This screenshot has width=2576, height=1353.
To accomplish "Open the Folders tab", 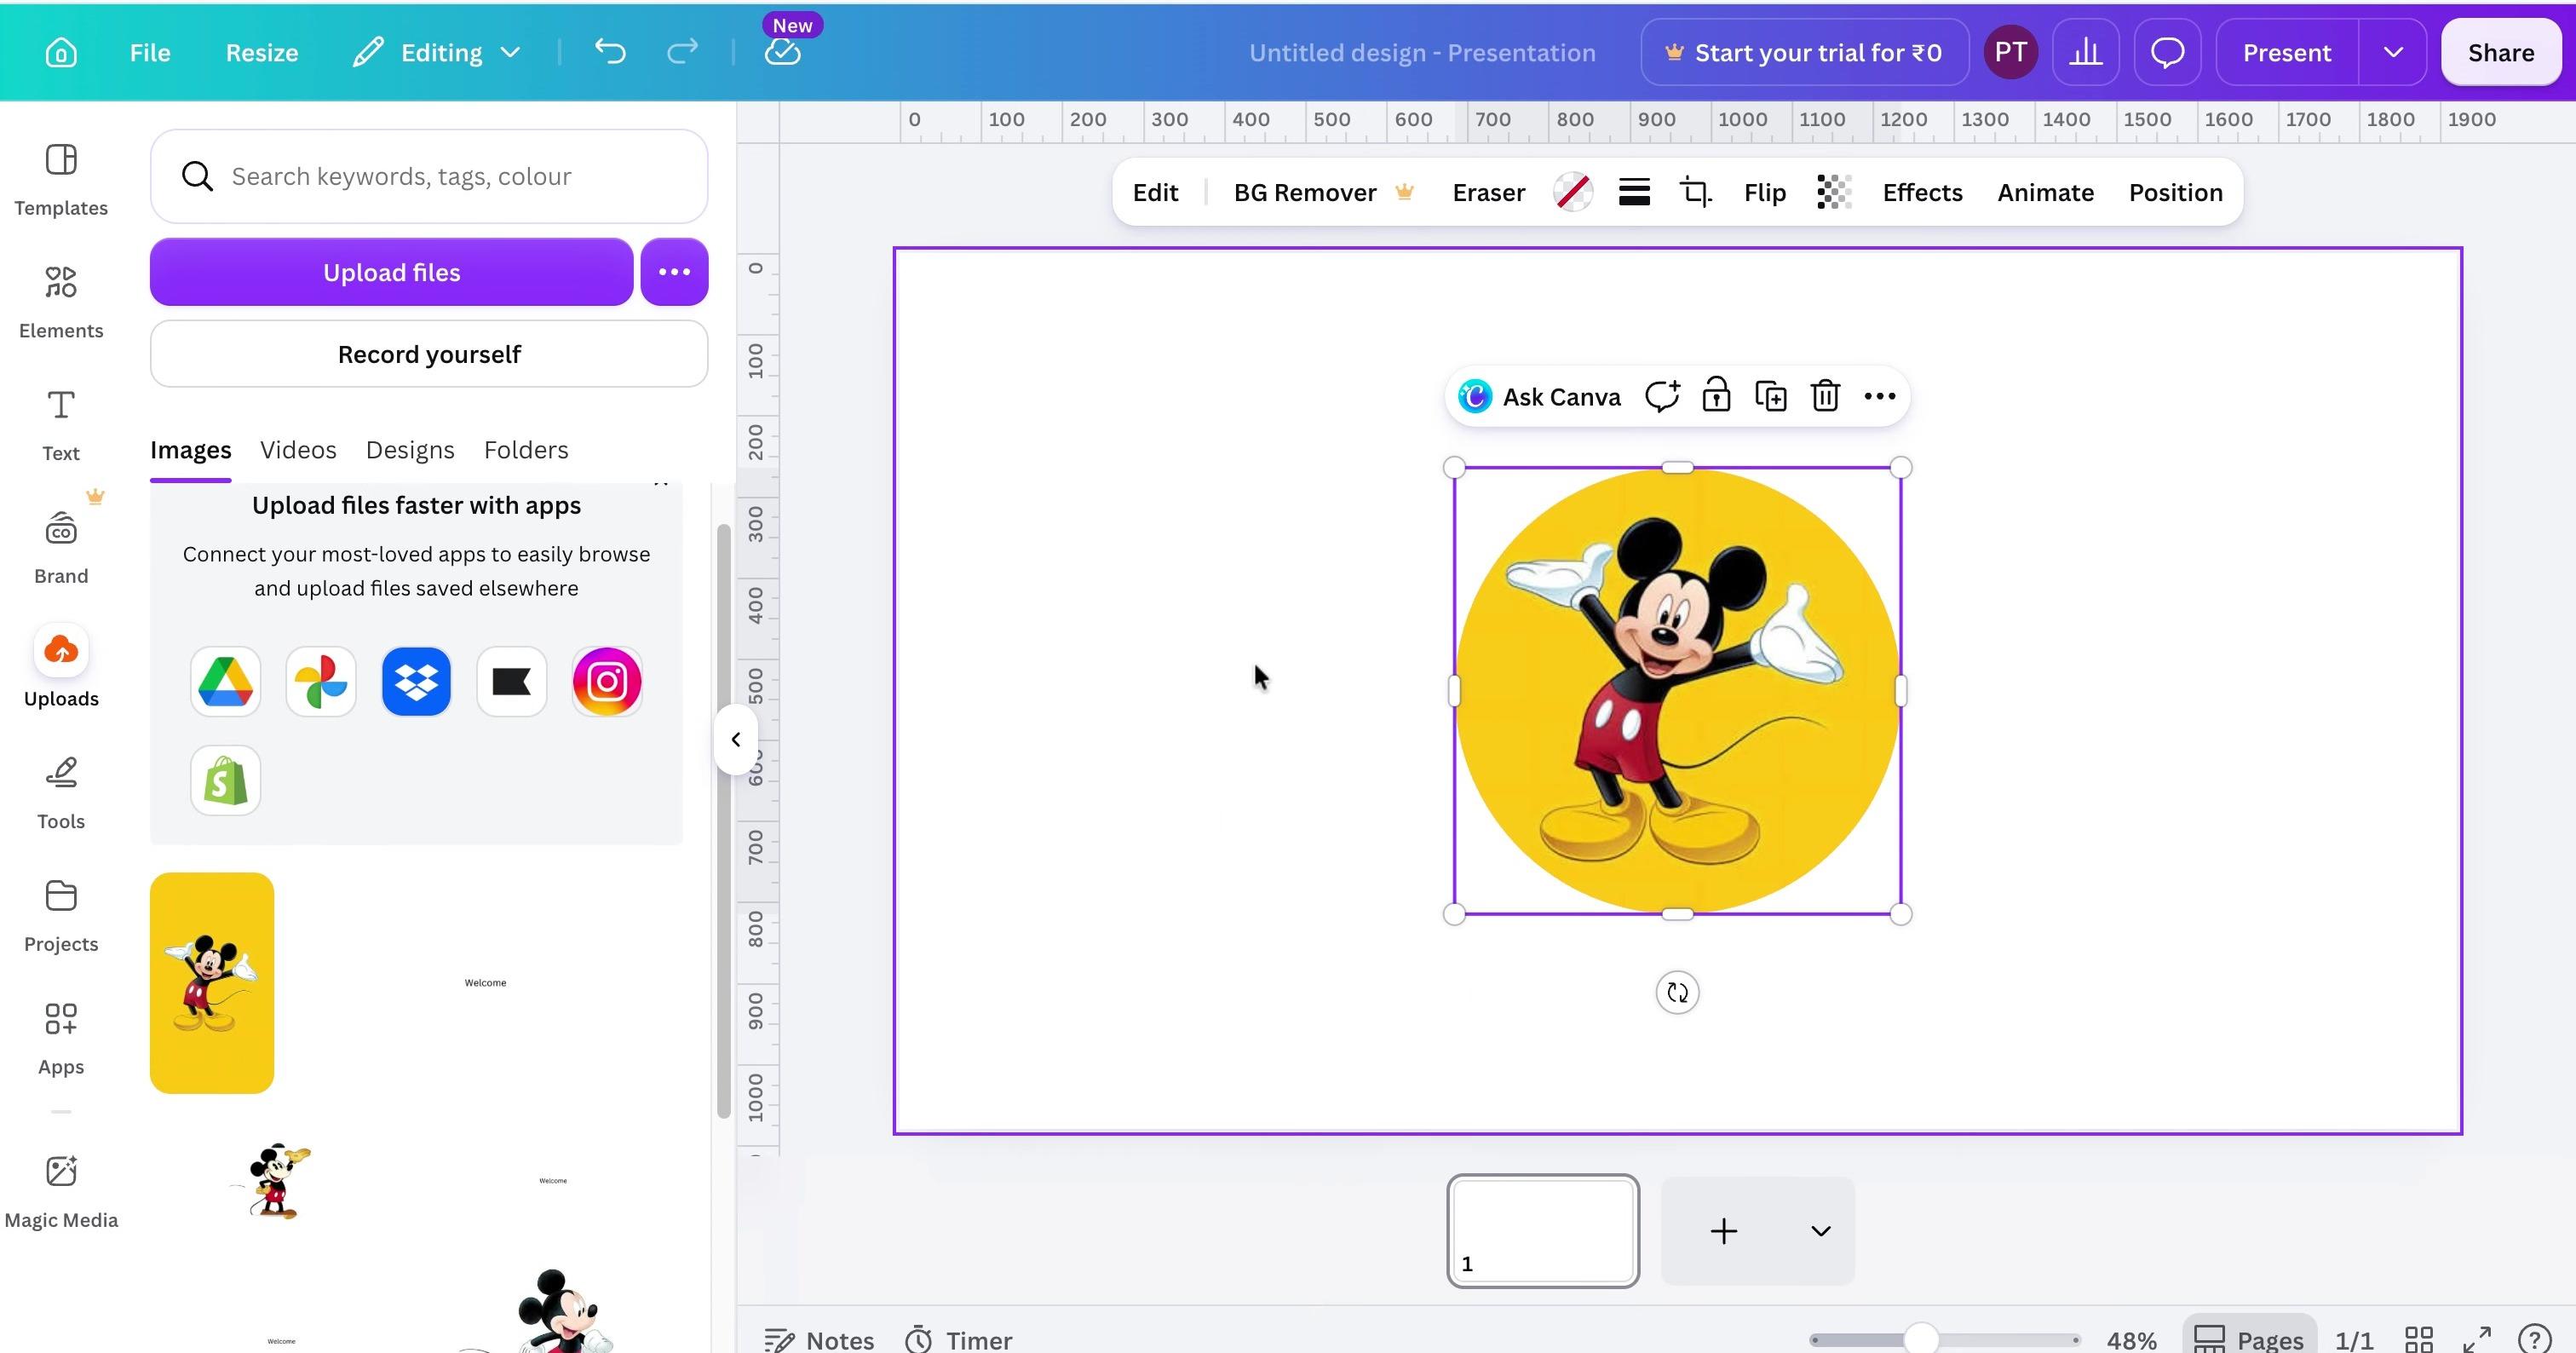I will tap(526, 449).
